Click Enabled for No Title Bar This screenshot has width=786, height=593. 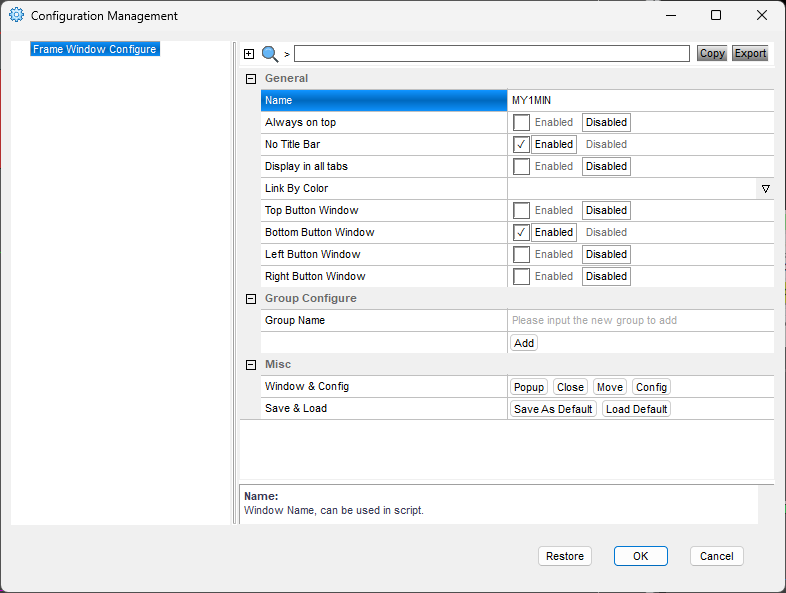click(553, 144)
